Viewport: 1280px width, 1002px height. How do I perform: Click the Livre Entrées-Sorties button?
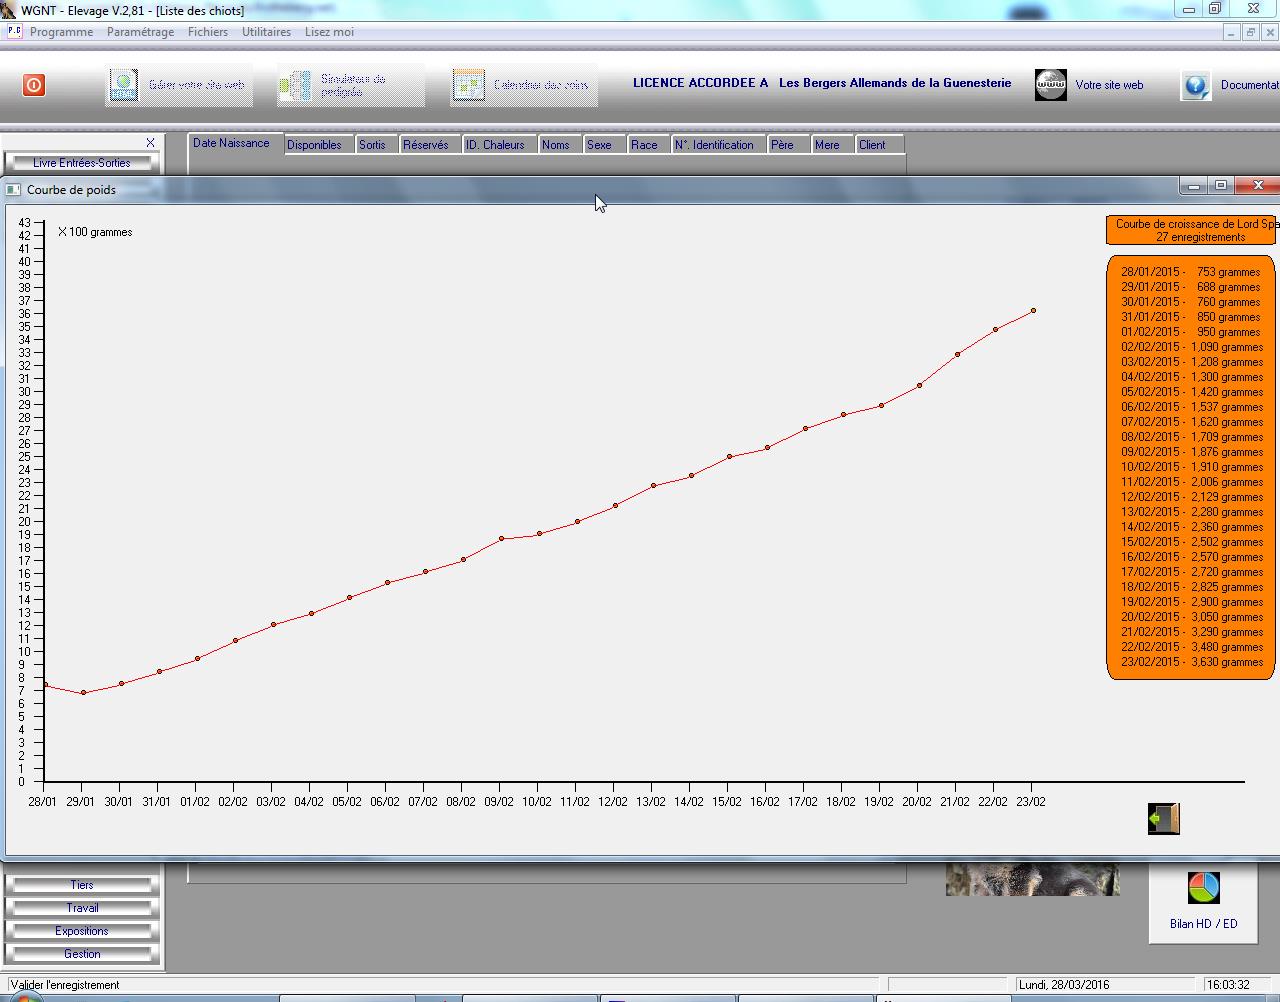(x=81, y=163)
